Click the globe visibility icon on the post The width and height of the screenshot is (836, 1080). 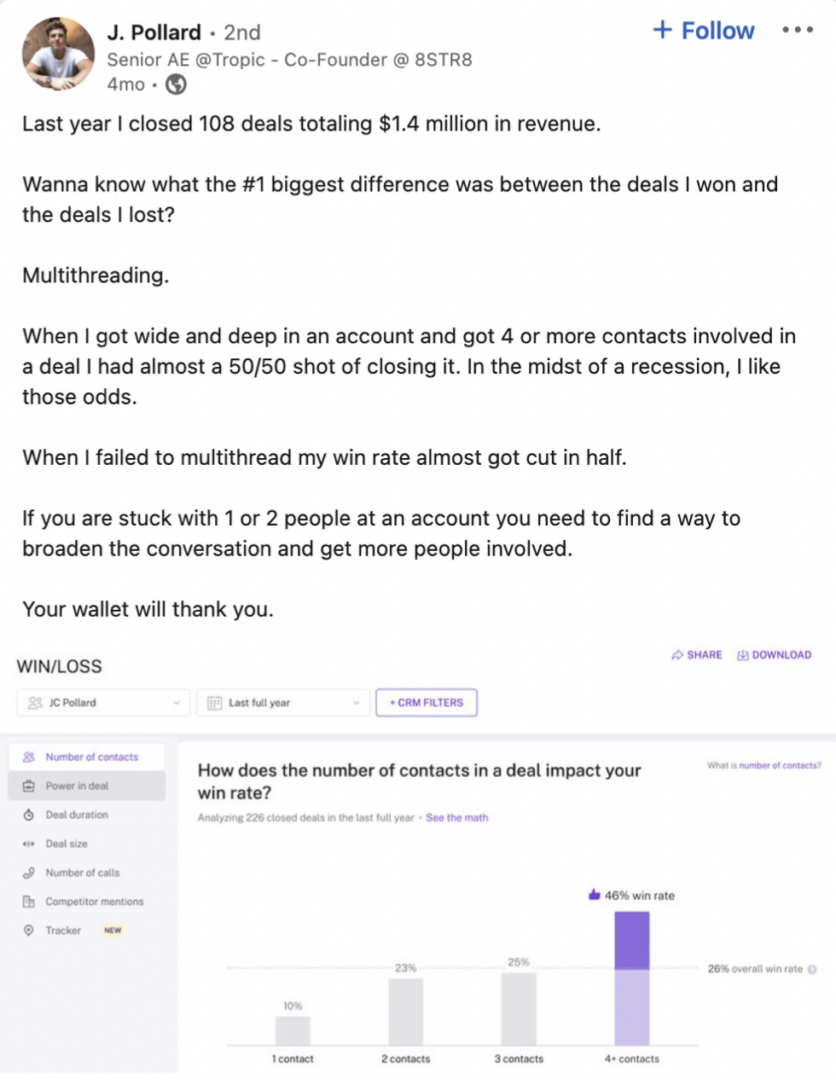(178, 85)
